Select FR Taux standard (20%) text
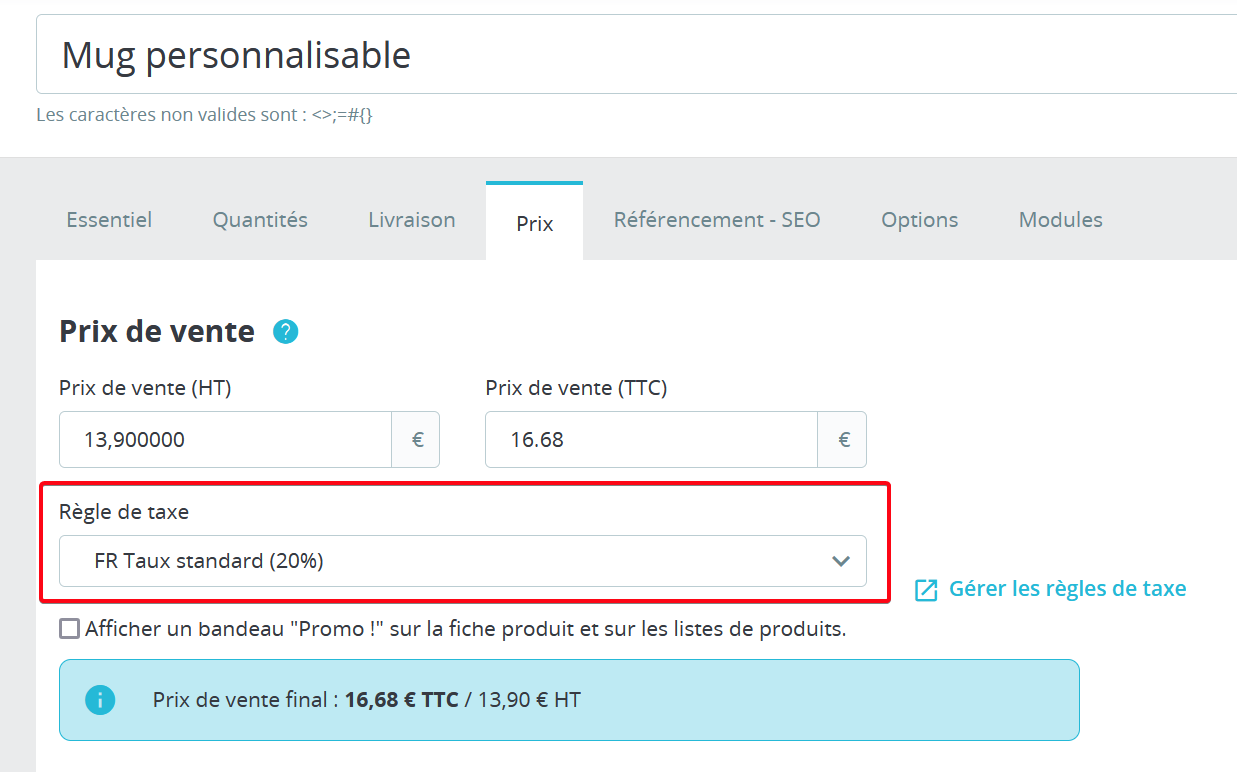 [209, 561]
